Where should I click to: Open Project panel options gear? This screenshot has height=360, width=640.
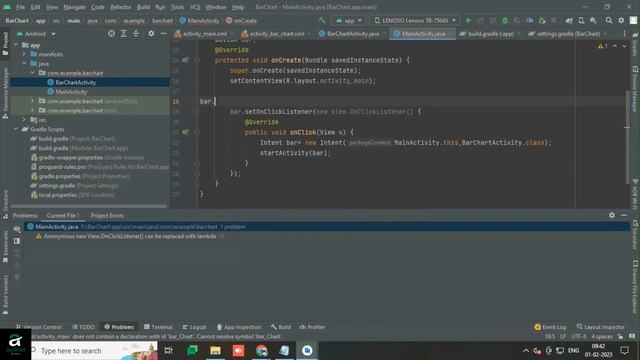pos(151,33)
